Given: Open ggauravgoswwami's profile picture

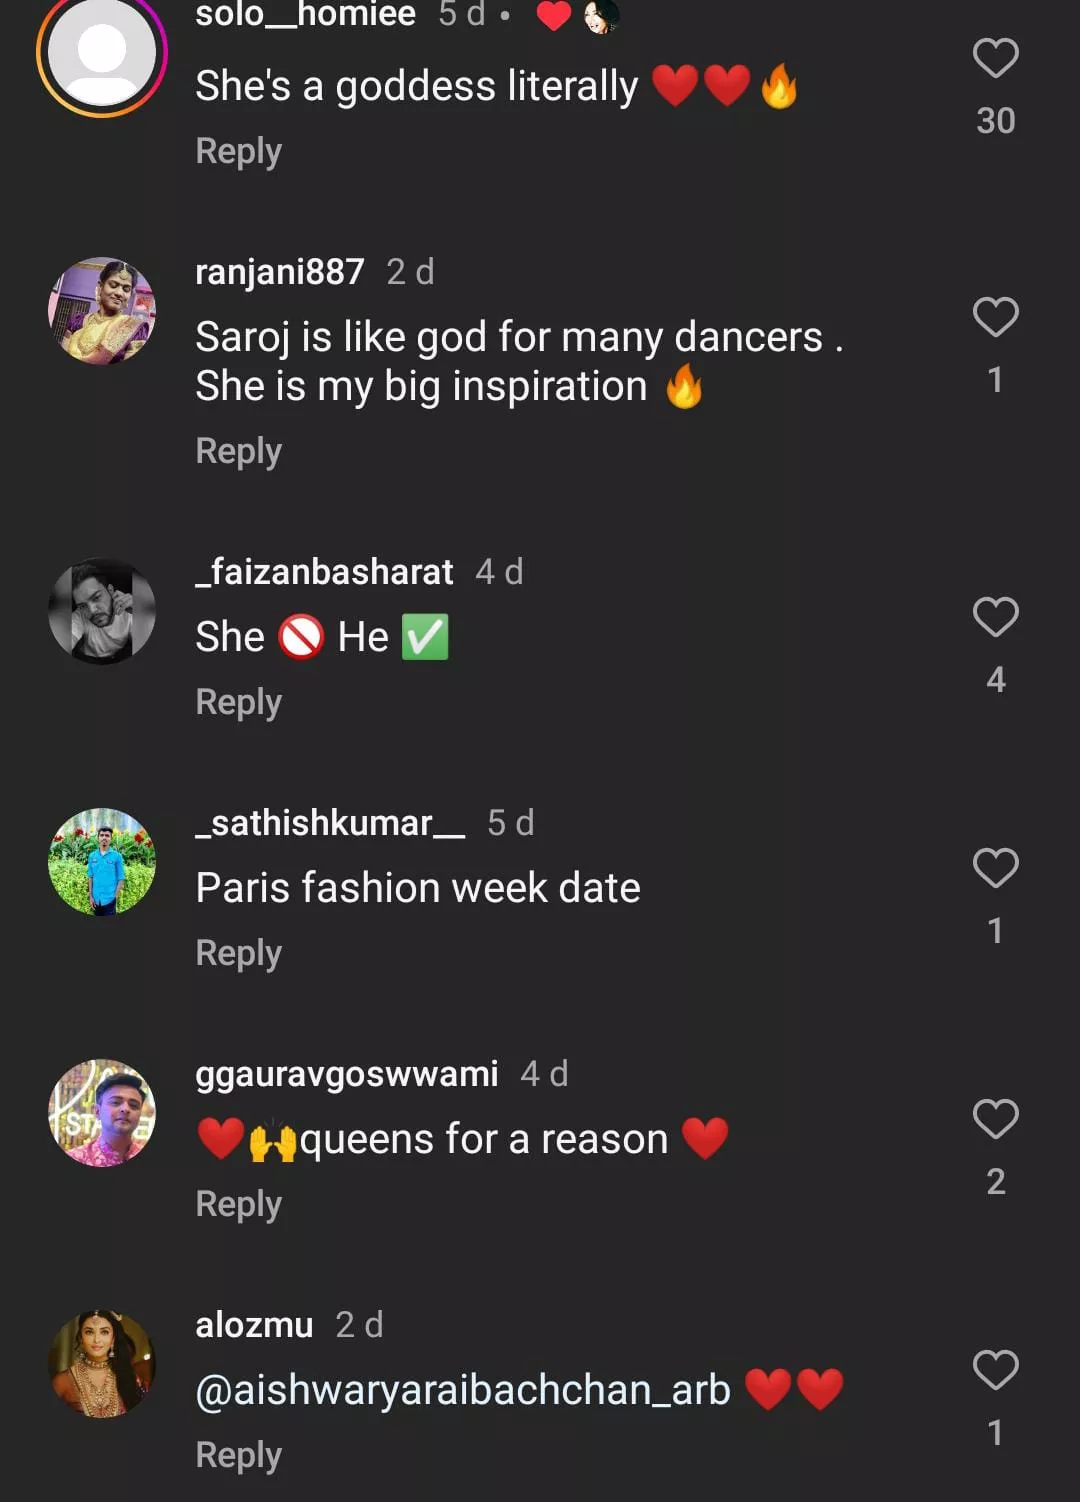Looking at the screenshot, I should tap(102, 1113).
